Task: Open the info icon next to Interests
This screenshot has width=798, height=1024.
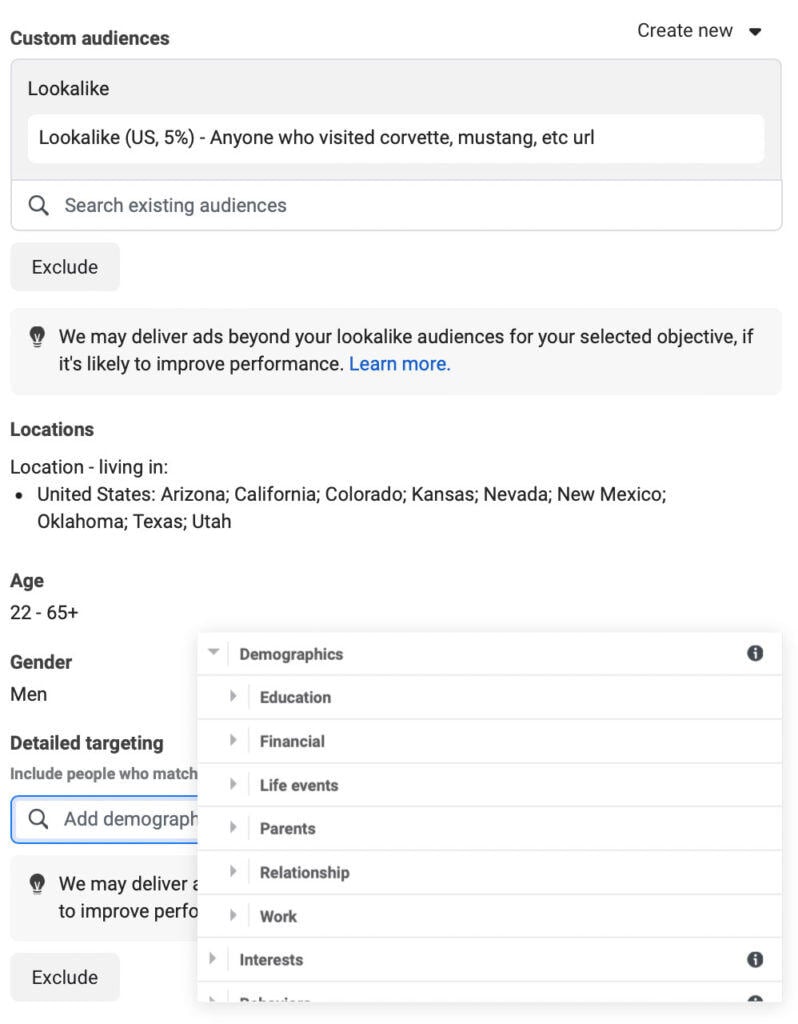Action: [x=757, y=959]
